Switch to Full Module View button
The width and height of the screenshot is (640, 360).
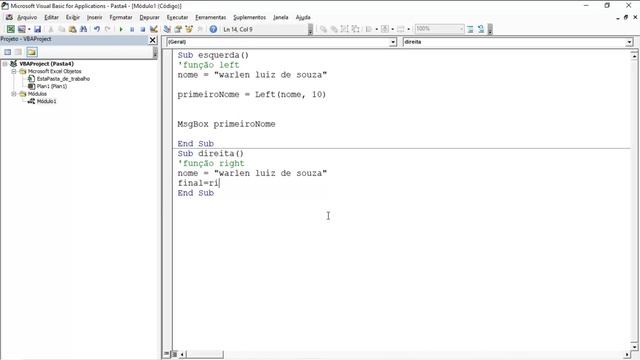click(x=174, y=354)
